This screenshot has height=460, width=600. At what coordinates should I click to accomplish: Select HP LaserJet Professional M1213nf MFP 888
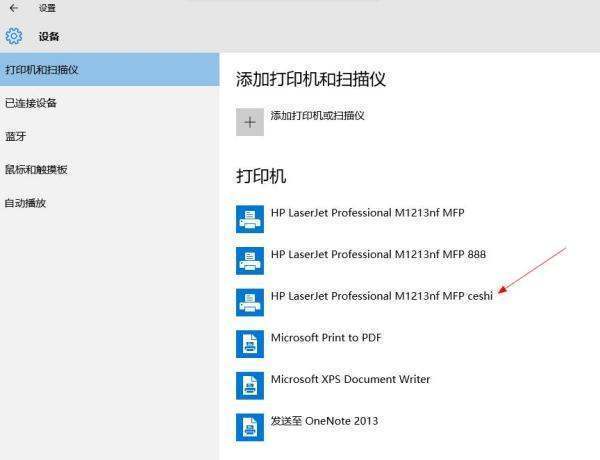point(378,254)
